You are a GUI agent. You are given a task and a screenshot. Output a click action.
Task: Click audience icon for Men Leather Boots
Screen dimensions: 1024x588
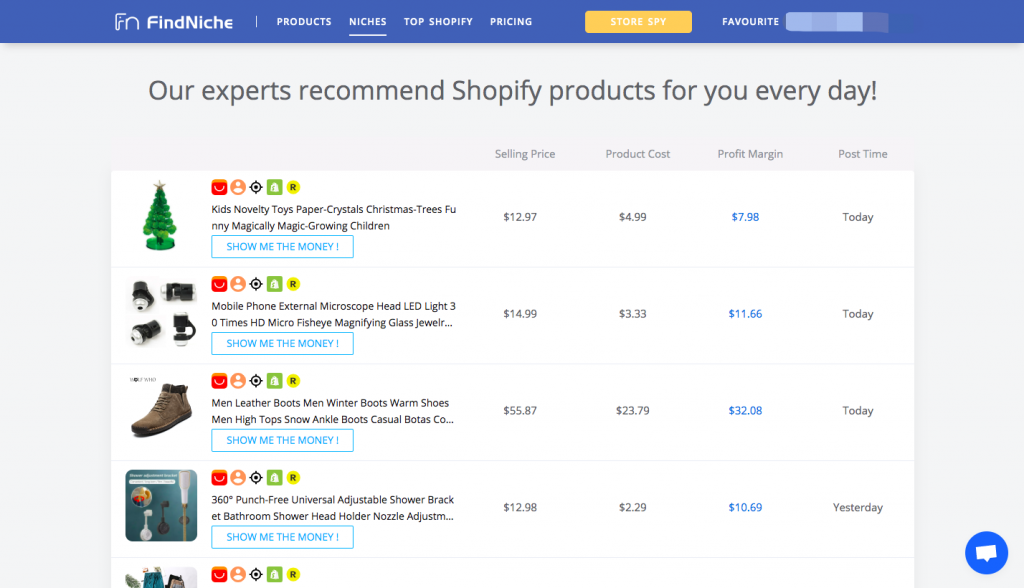tap(238, 381)
